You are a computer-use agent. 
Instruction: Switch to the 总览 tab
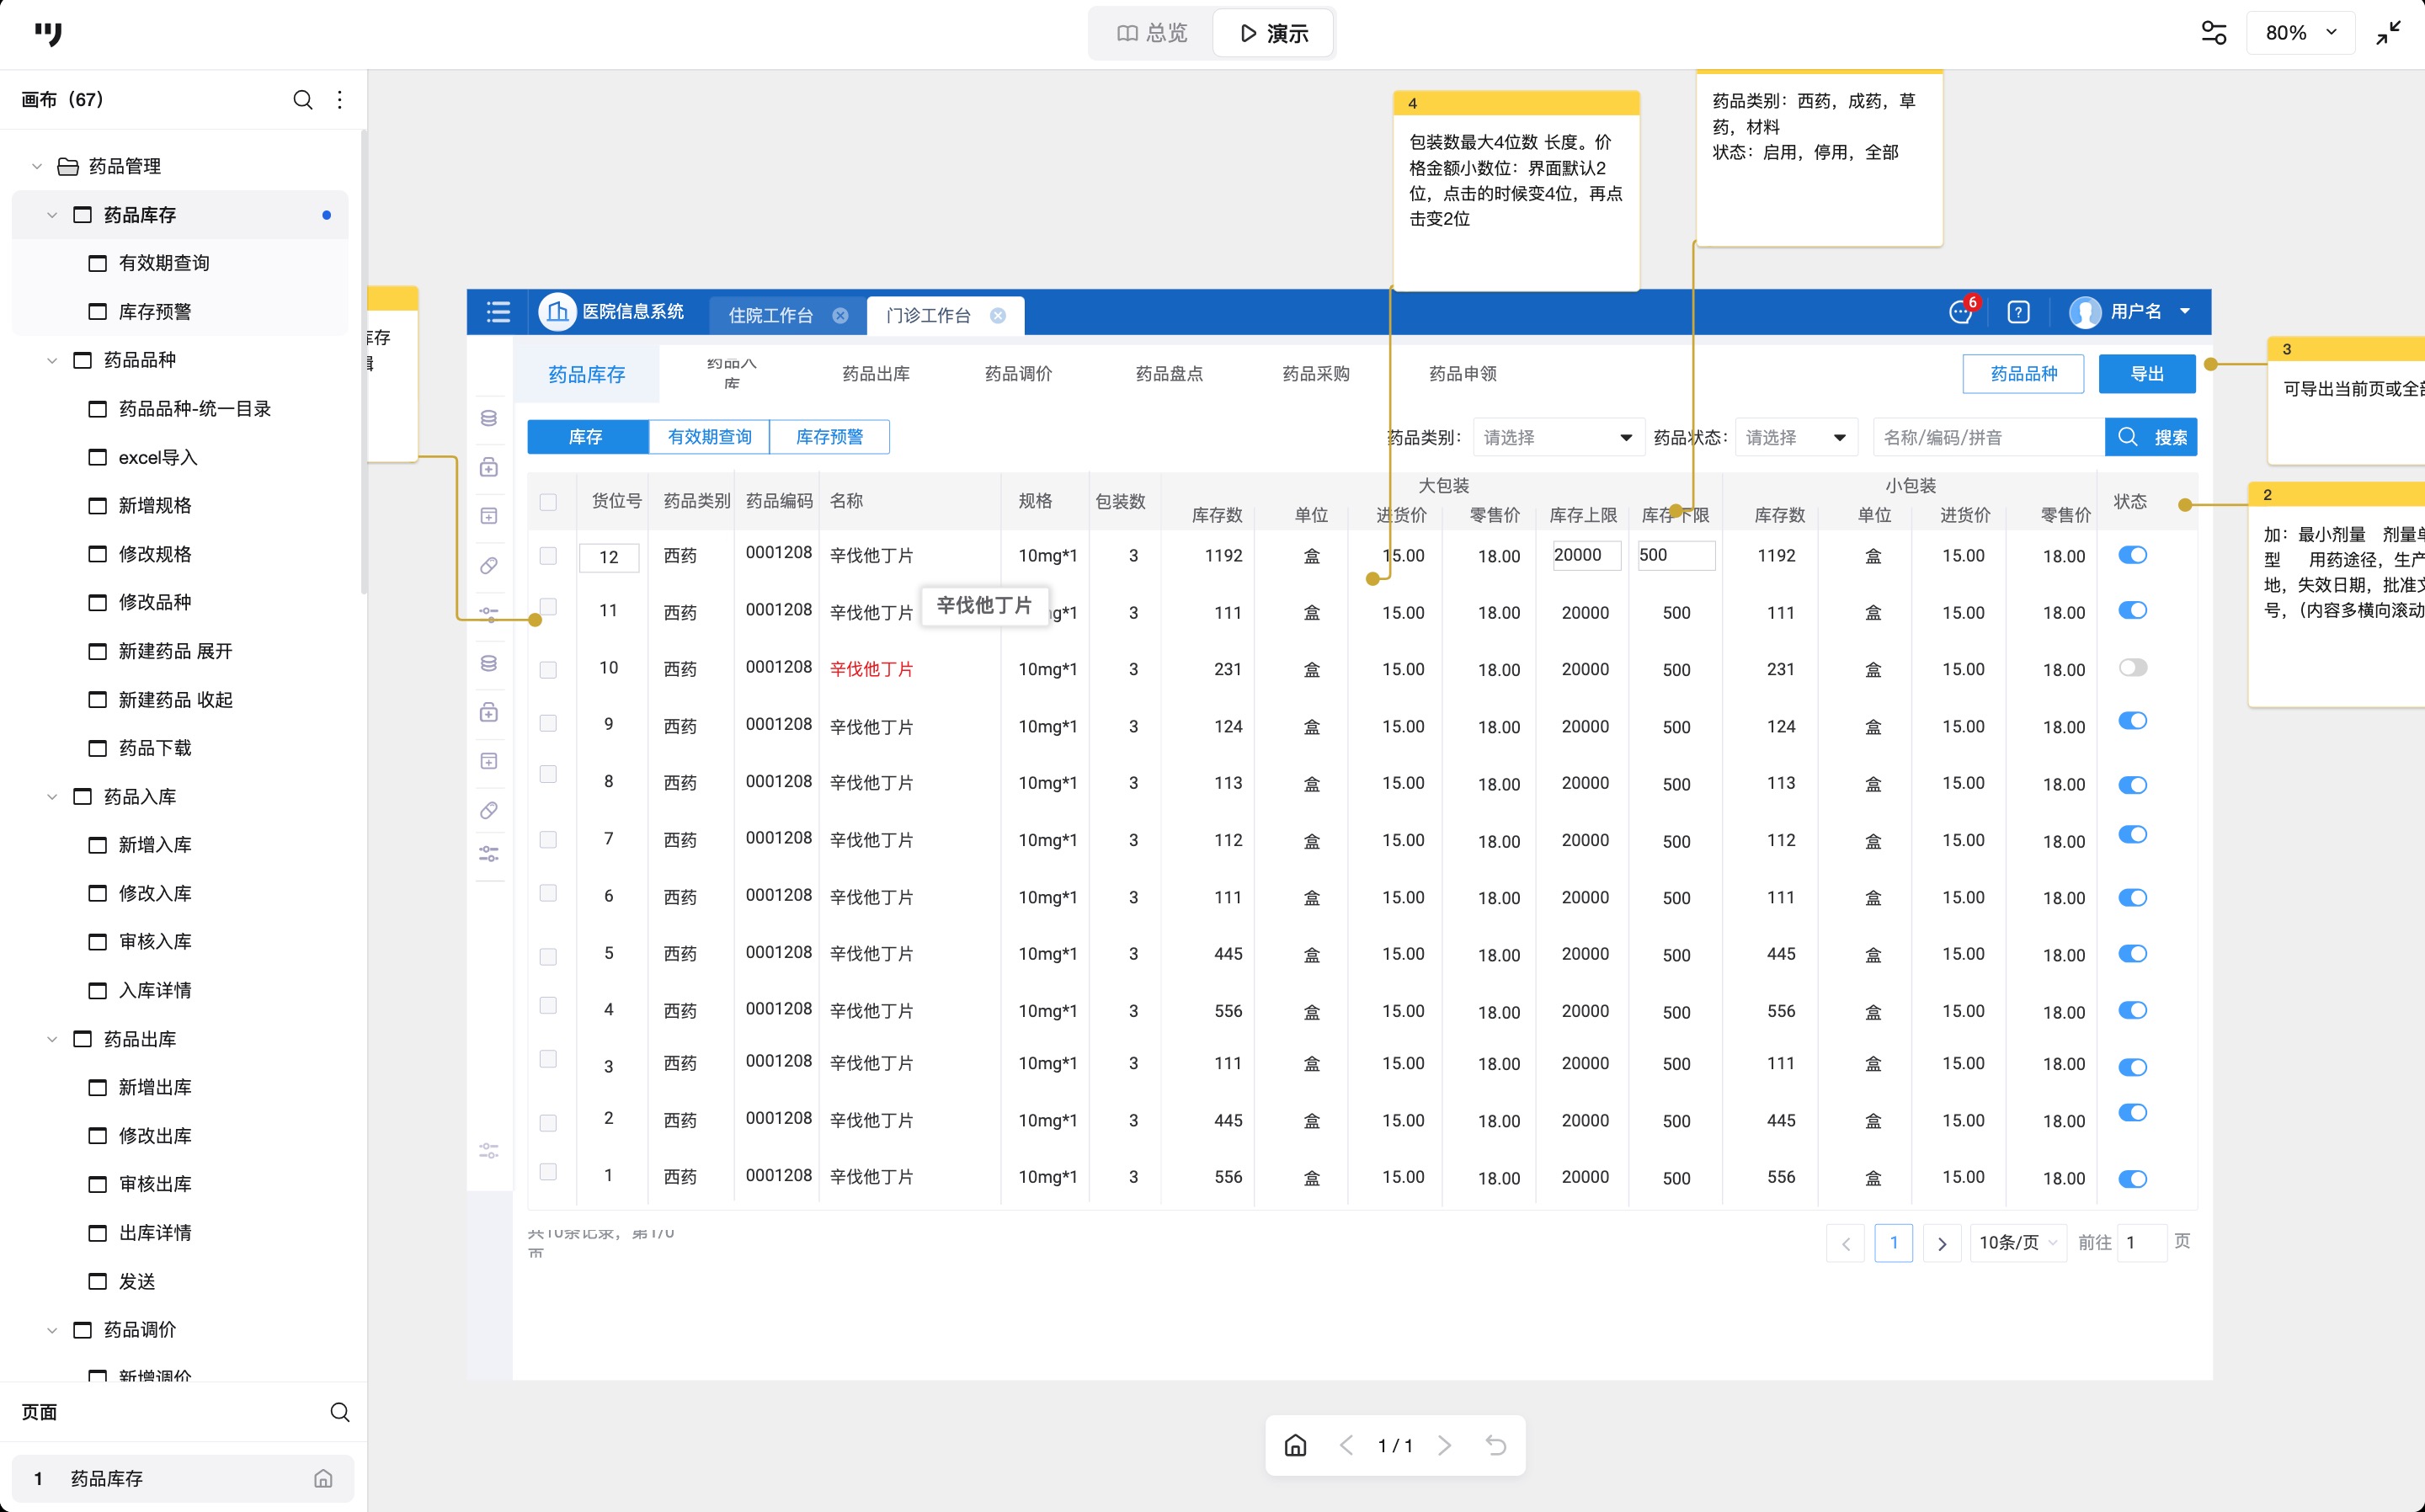click(1152, 34)
